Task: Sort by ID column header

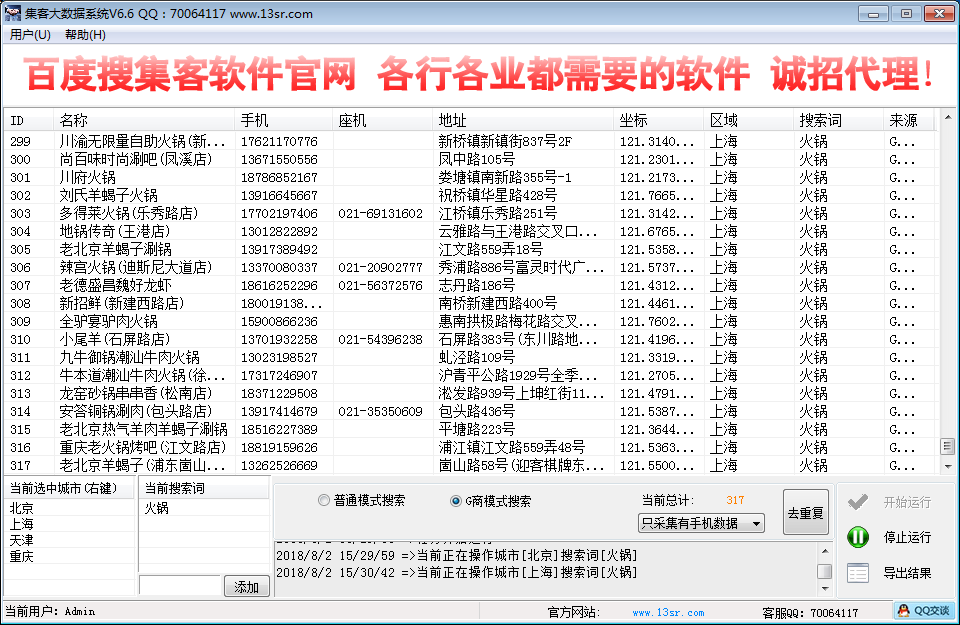Action: coord(29,121)
